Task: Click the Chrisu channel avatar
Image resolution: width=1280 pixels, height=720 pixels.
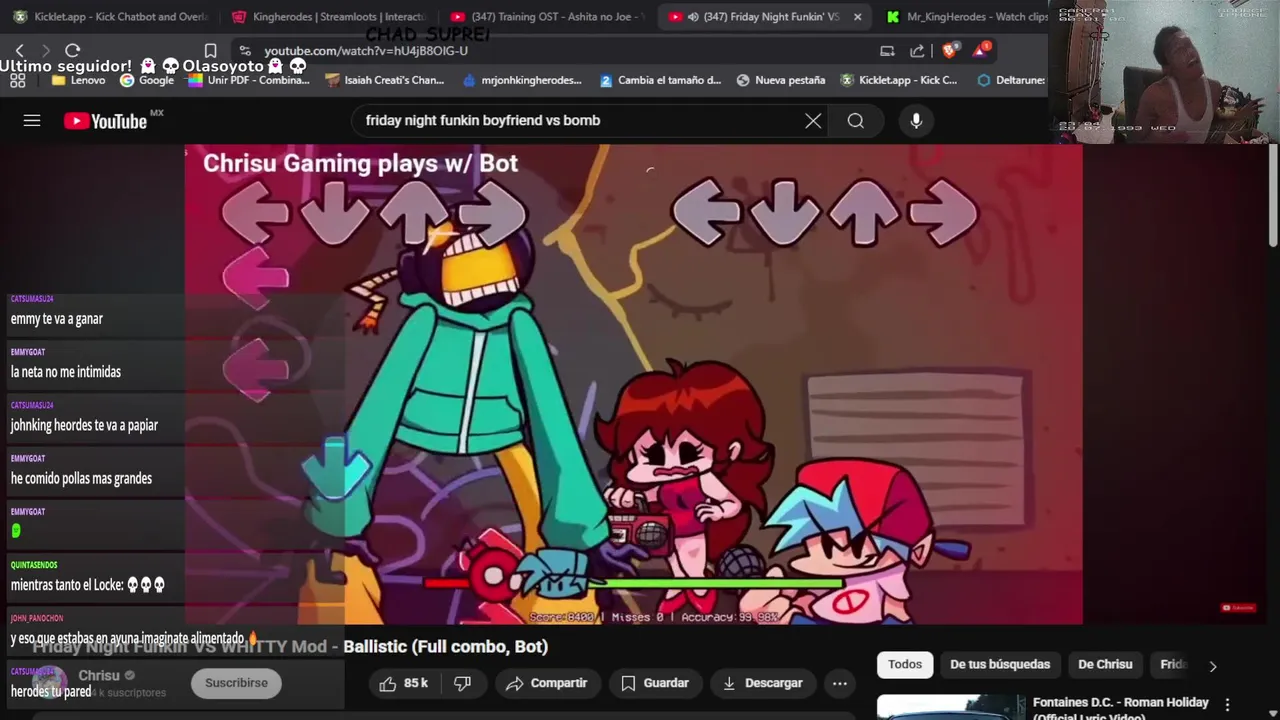Action: [50, 682]
